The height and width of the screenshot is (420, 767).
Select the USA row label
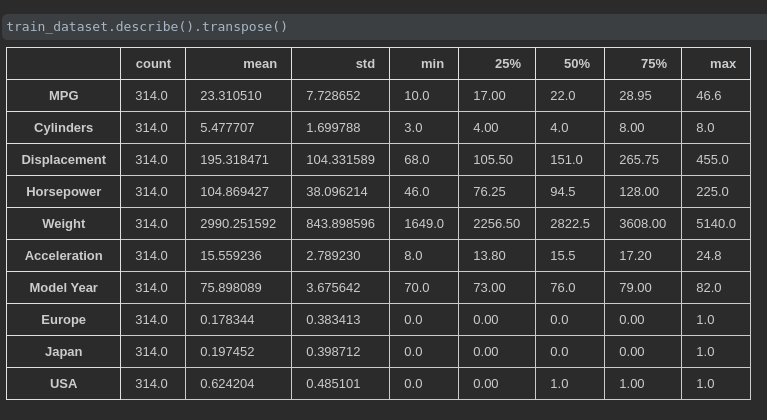(64, 384)
